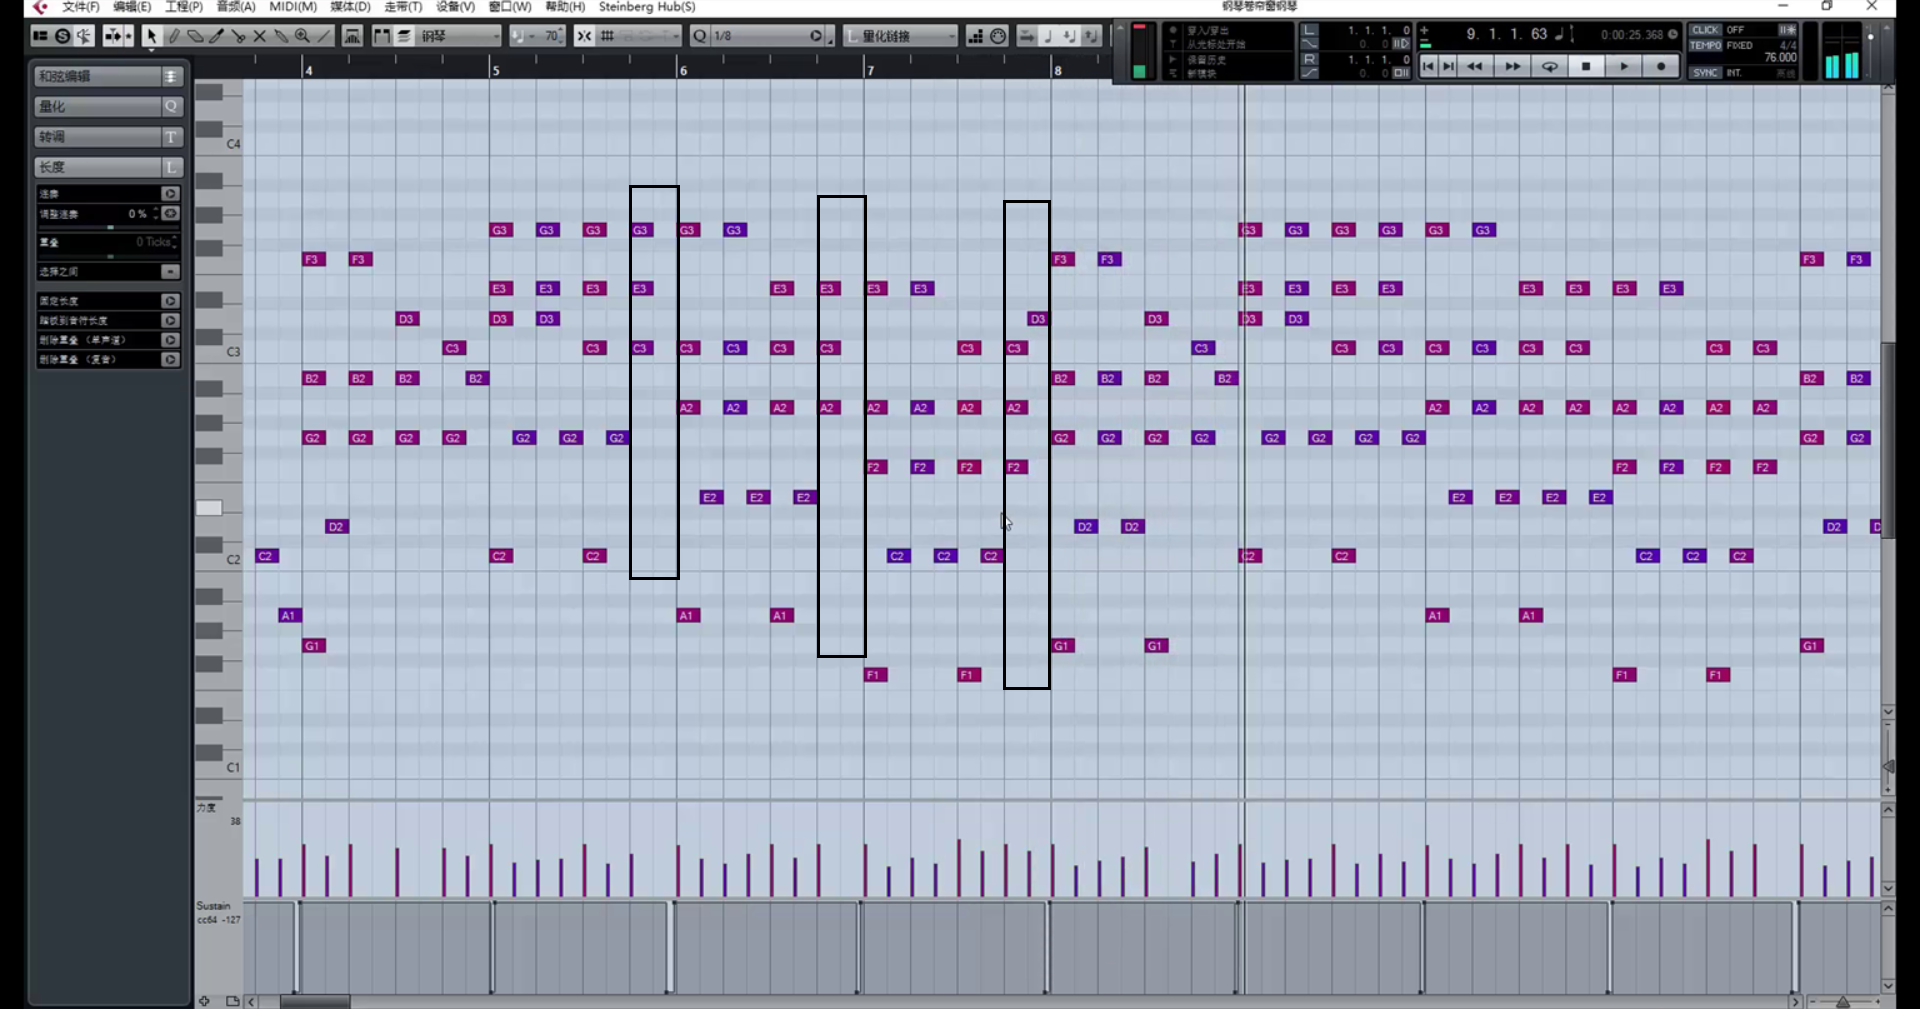The width and height of the screenshot is (1920, 1009).
Task: Adjust the 调整连奏 percentage slider
Action: [x=108, y=227]
